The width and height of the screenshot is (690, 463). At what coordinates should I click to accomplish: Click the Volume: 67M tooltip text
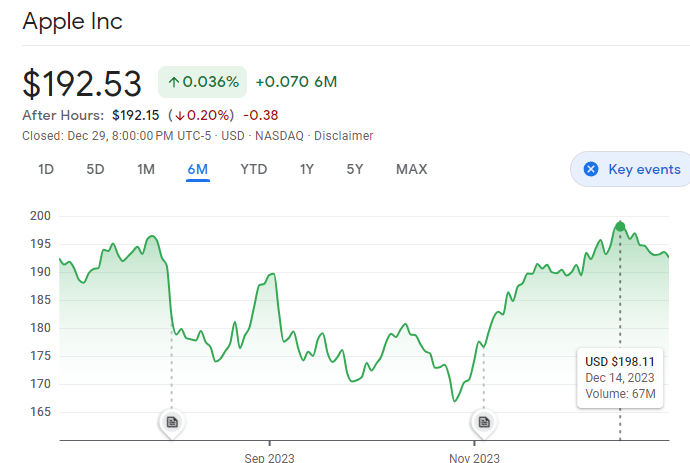[620, 393]
